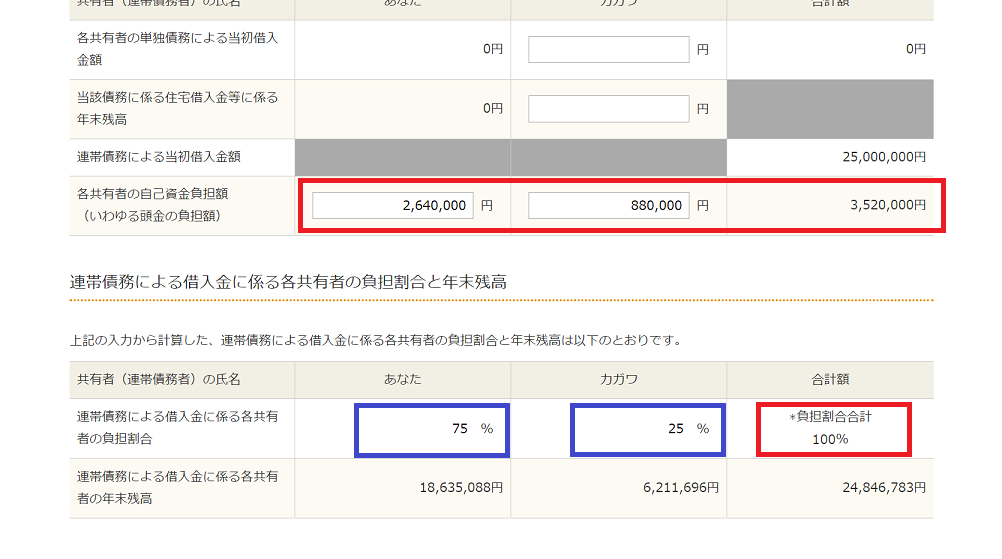This screenshot has height=559, width=1002.
Task: Click the 連帯債務による借入金に係る各共有者の負担割合と年末残高 heading
Action: tap(288, 282)
